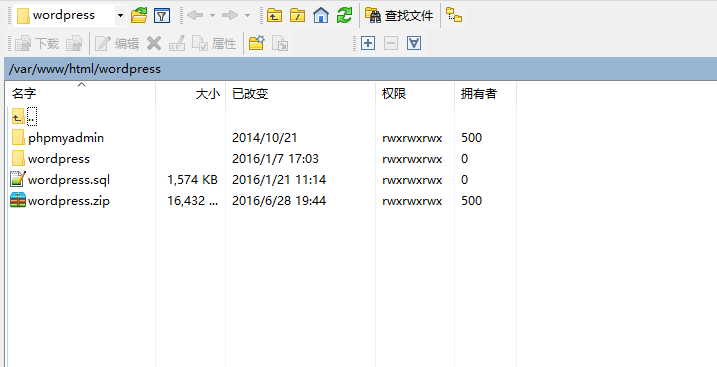Click the invert selection checkmark icon
717x367 pixels.
[x=414, y=43]
